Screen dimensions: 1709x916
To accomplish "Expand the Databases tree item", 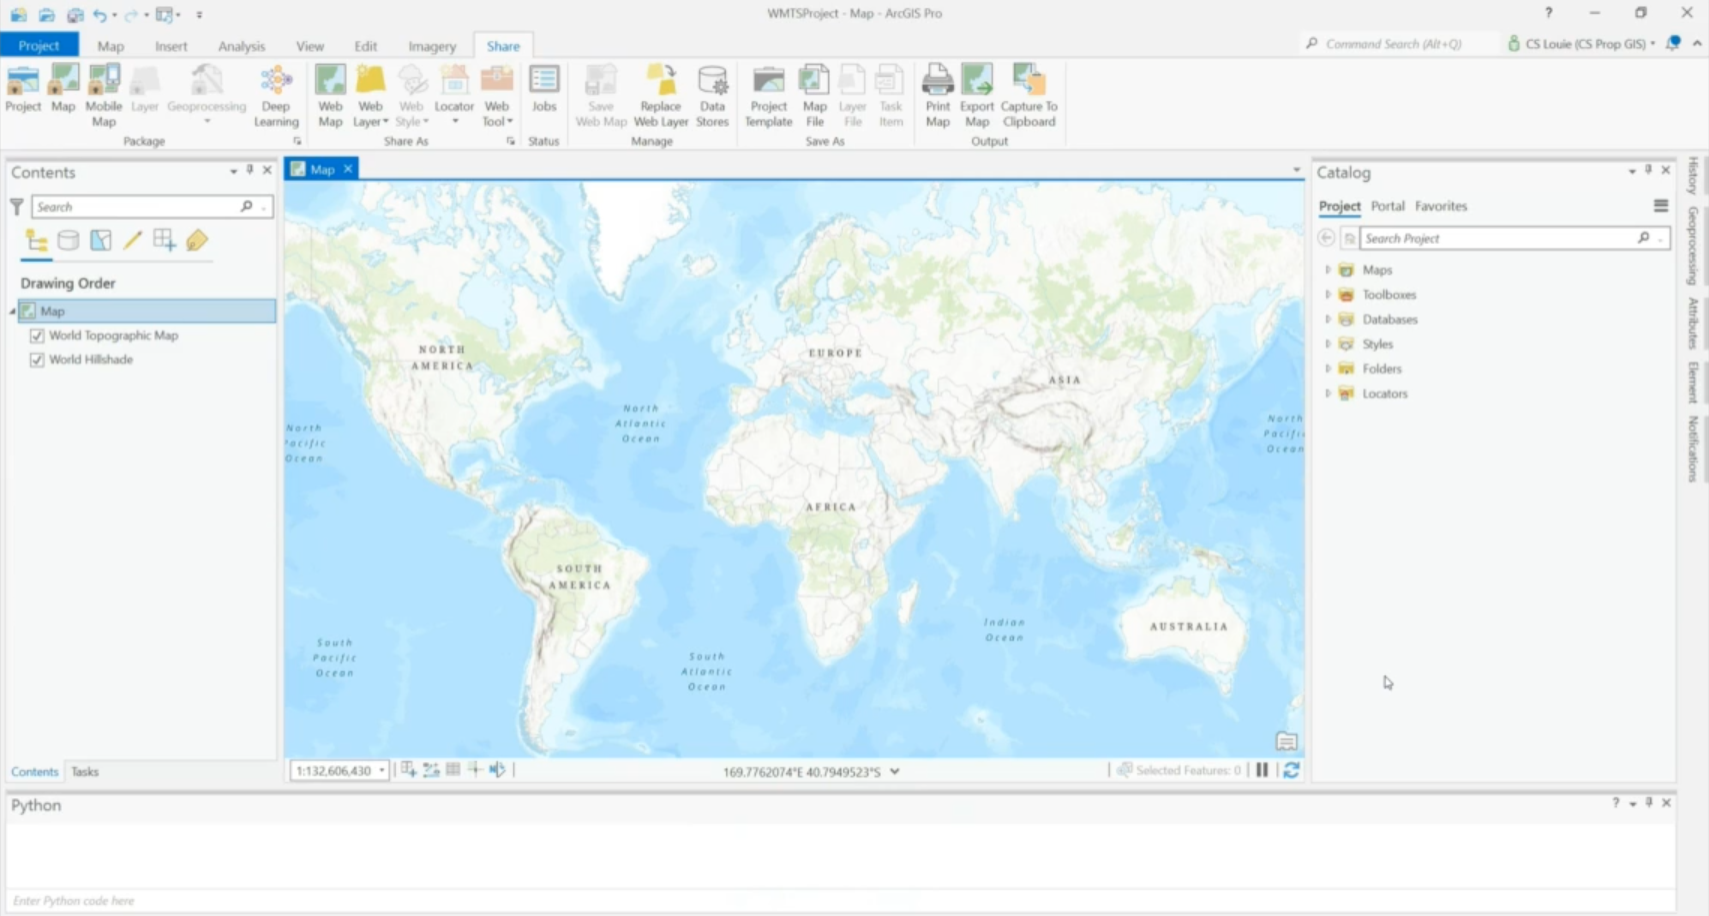I will point(1328,320).
